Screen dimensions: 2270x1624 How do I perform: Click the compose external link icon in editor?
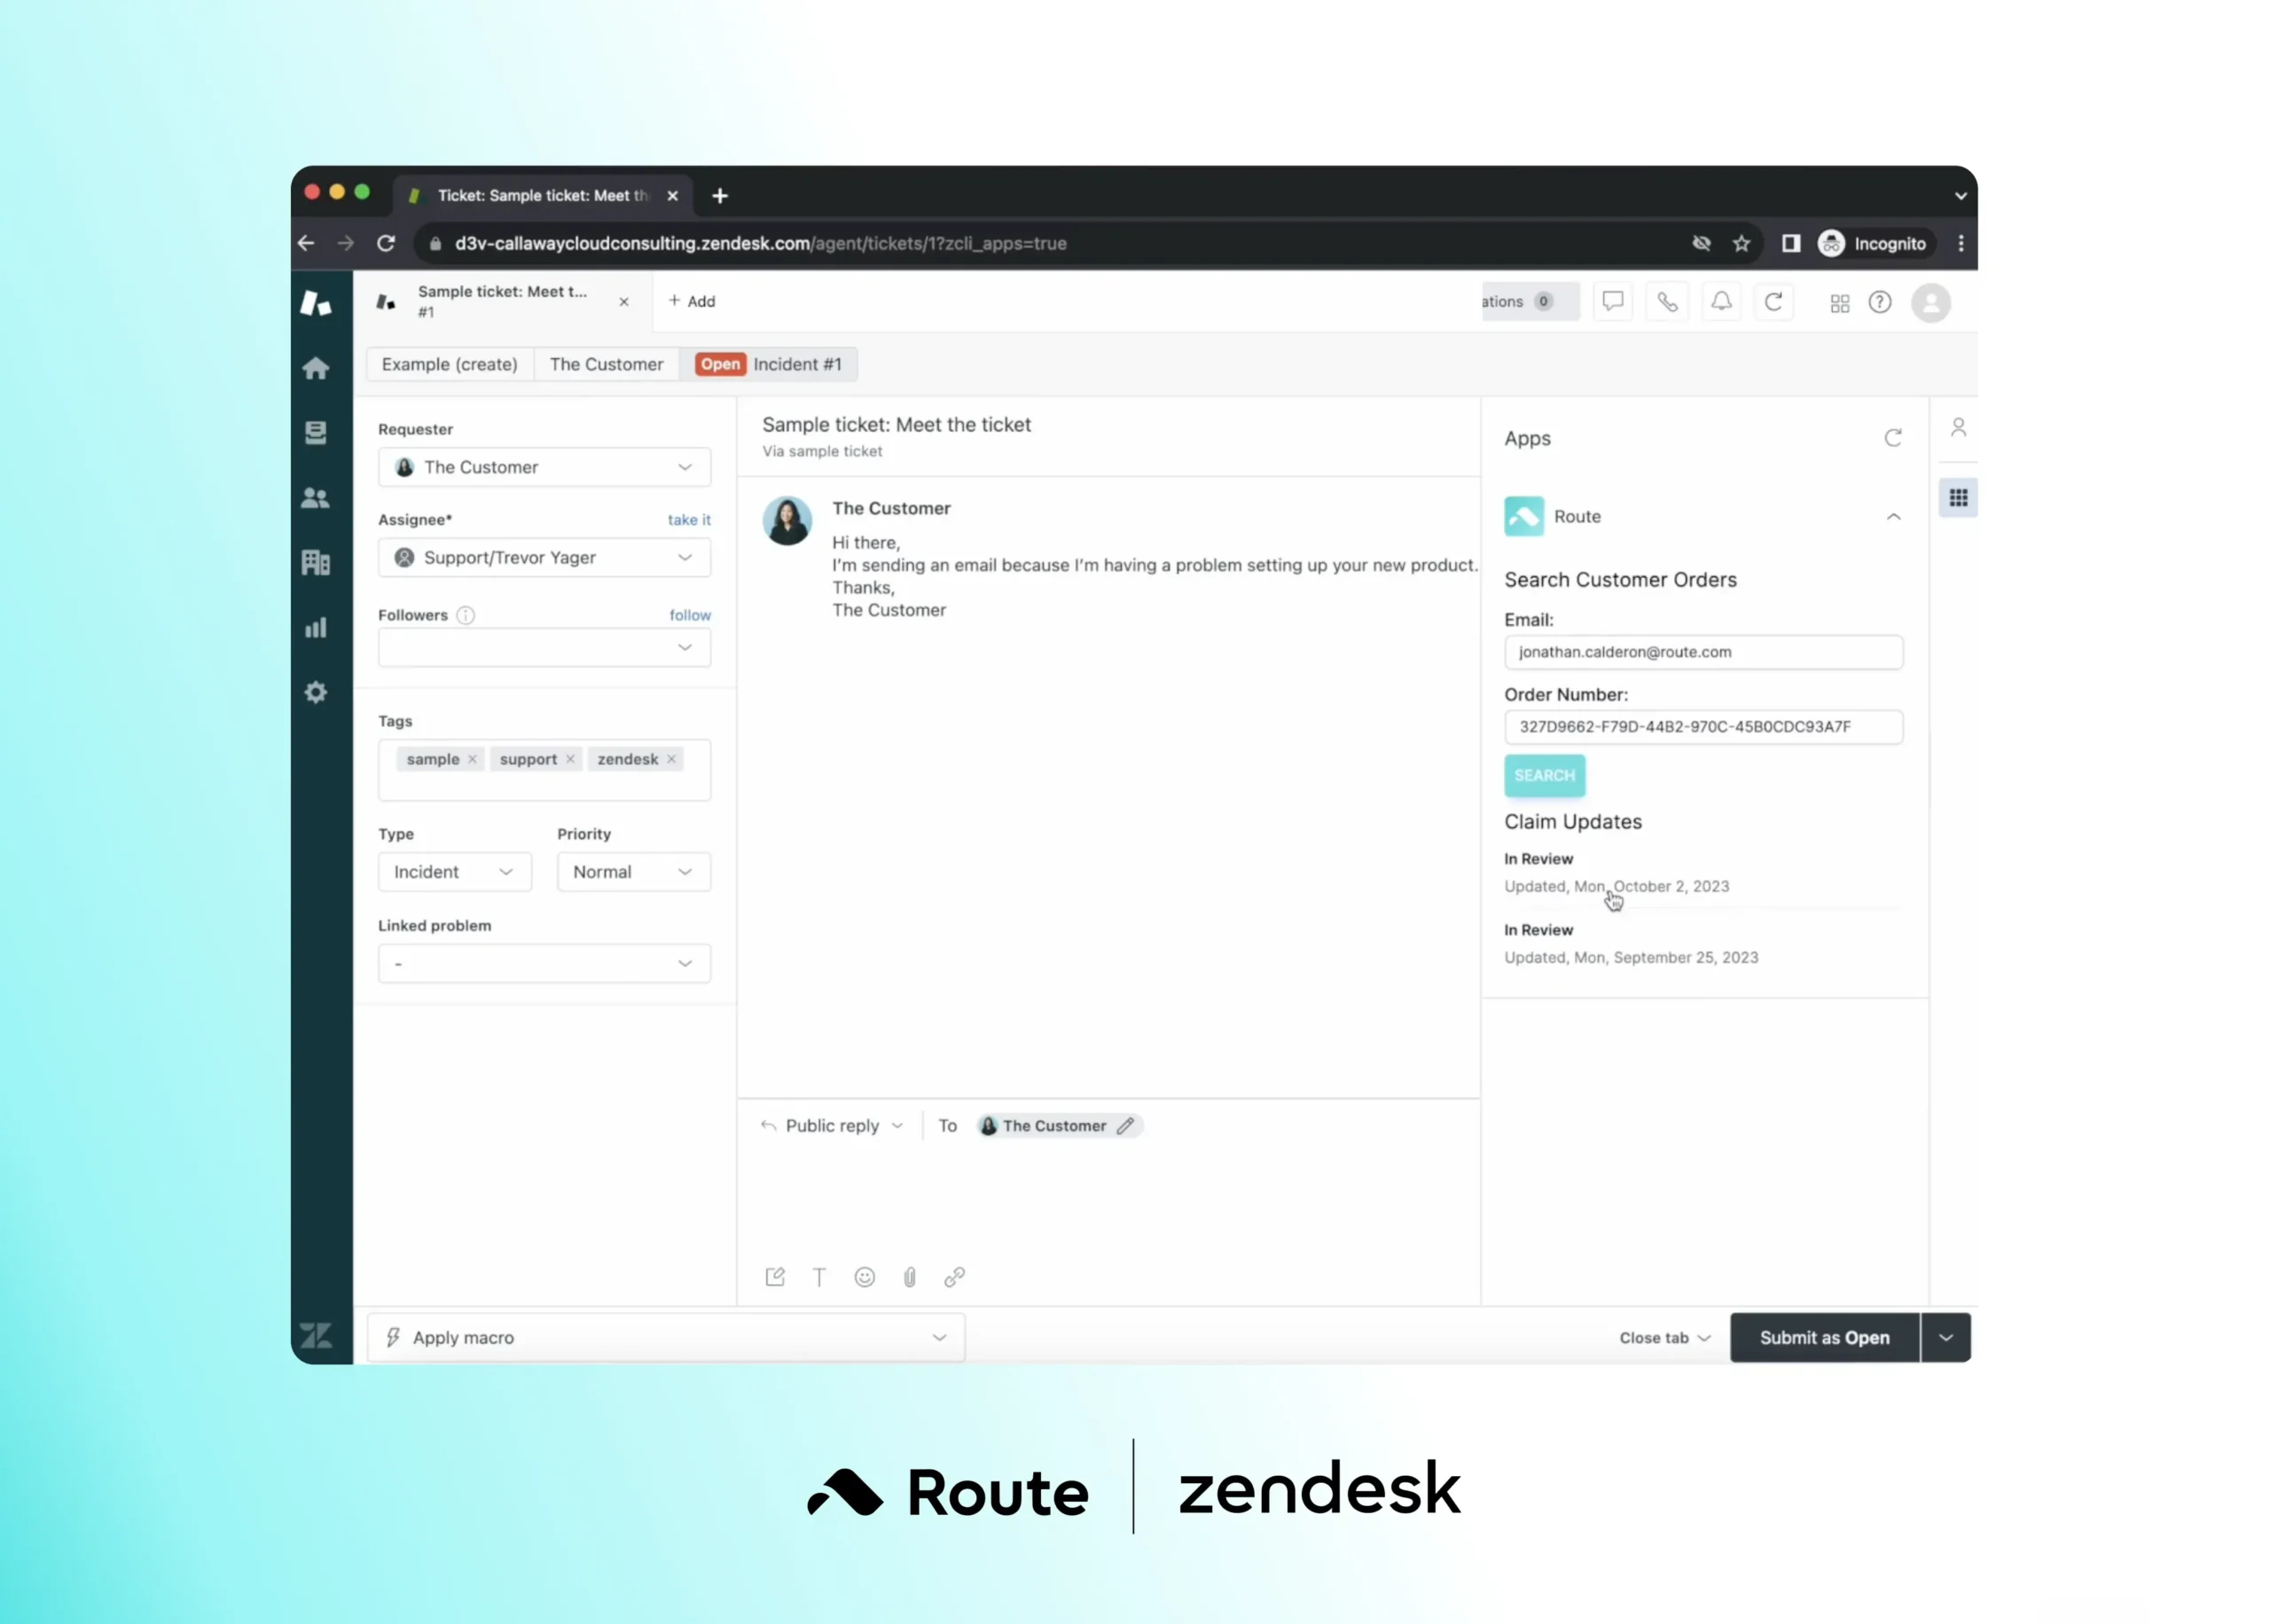click(775, 1277)
